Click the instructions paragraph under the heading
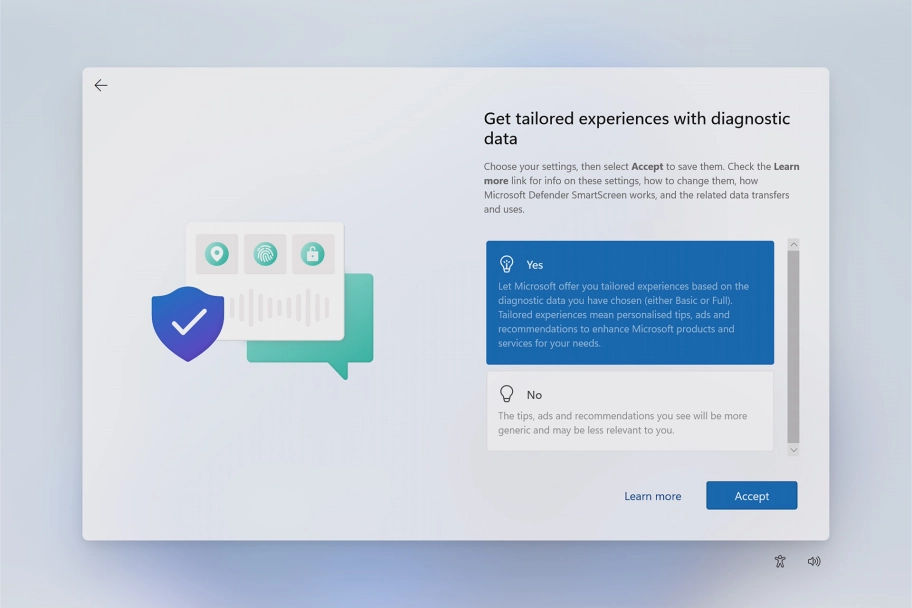This screenshot has width=912, height=608. [641, 188]
